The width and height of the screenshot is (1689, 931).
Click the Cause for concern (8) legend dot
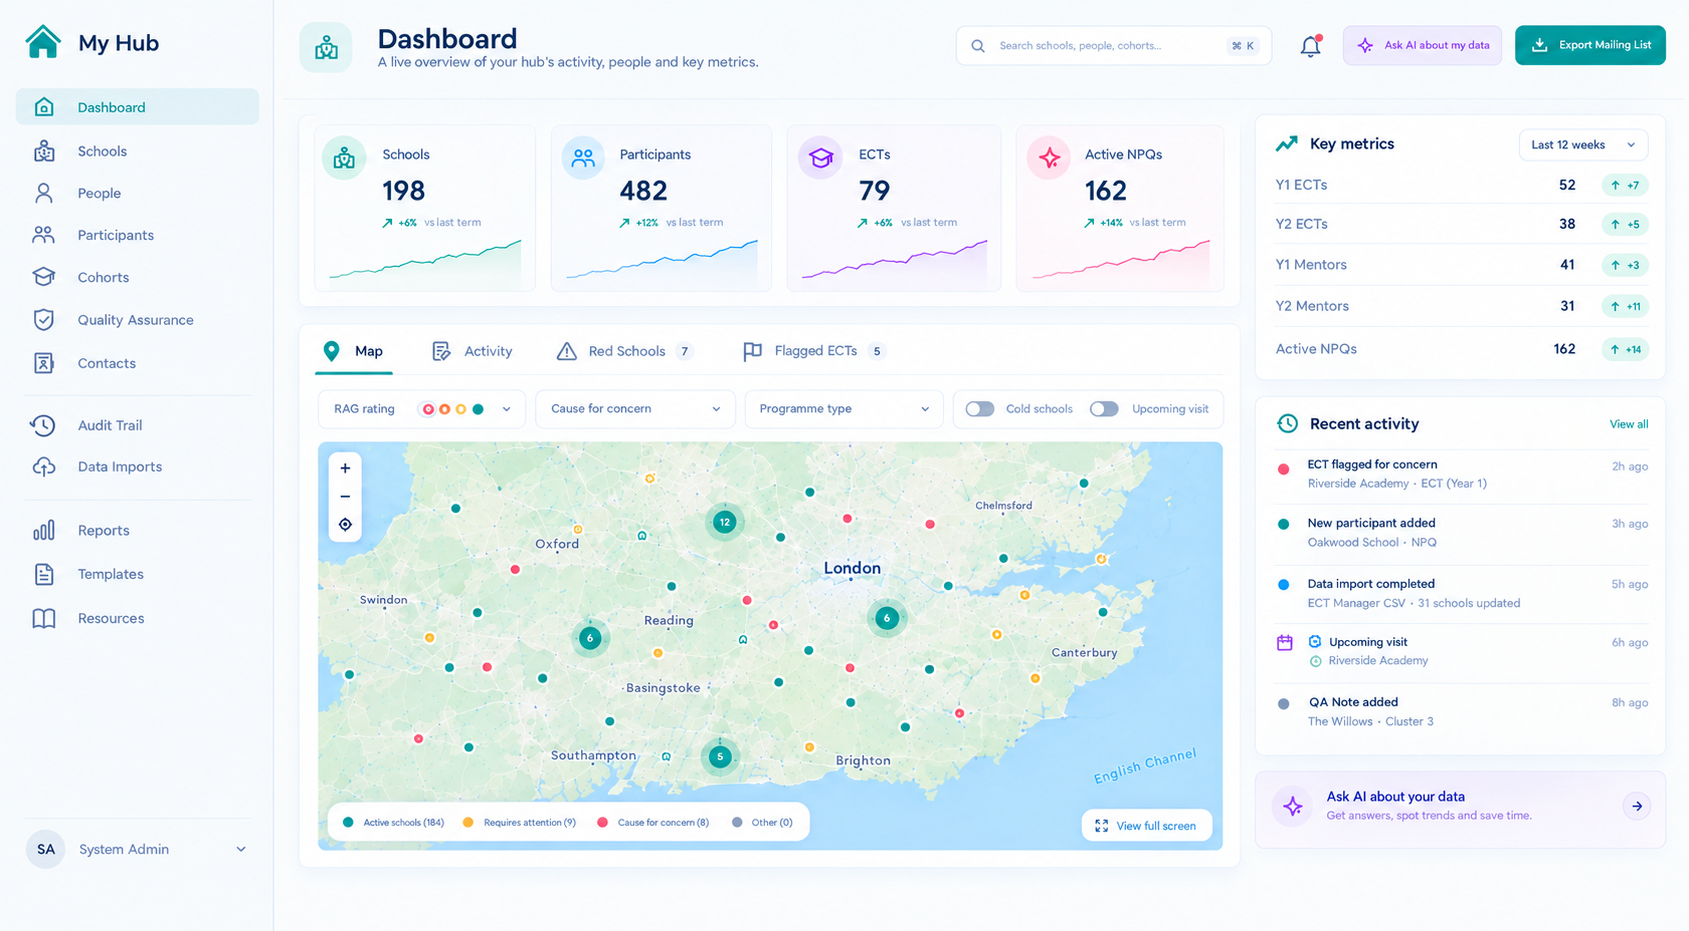tap(602, 822)
